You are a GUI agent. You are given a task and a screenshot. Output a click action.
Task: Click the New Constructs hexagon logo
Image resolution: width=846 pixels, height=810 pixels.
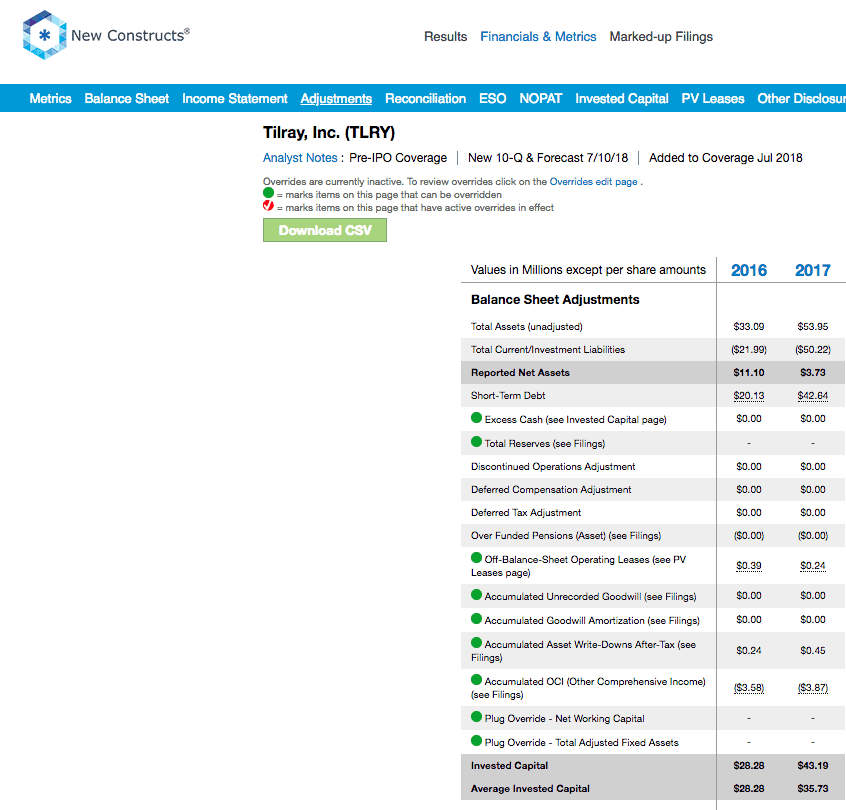pos(45,35)
